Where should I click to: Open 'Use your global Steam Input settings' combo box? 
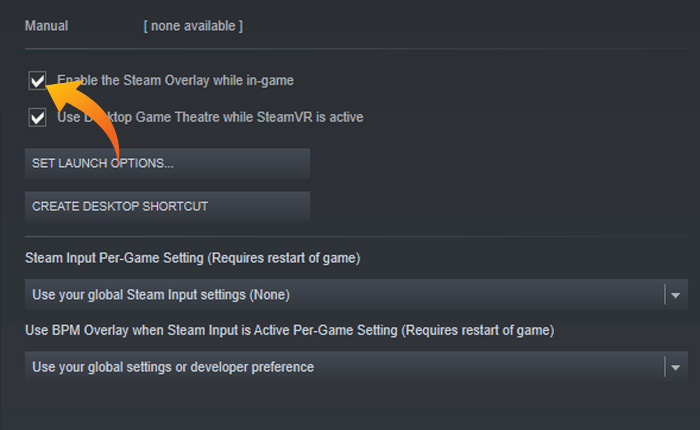pos(340,295)
